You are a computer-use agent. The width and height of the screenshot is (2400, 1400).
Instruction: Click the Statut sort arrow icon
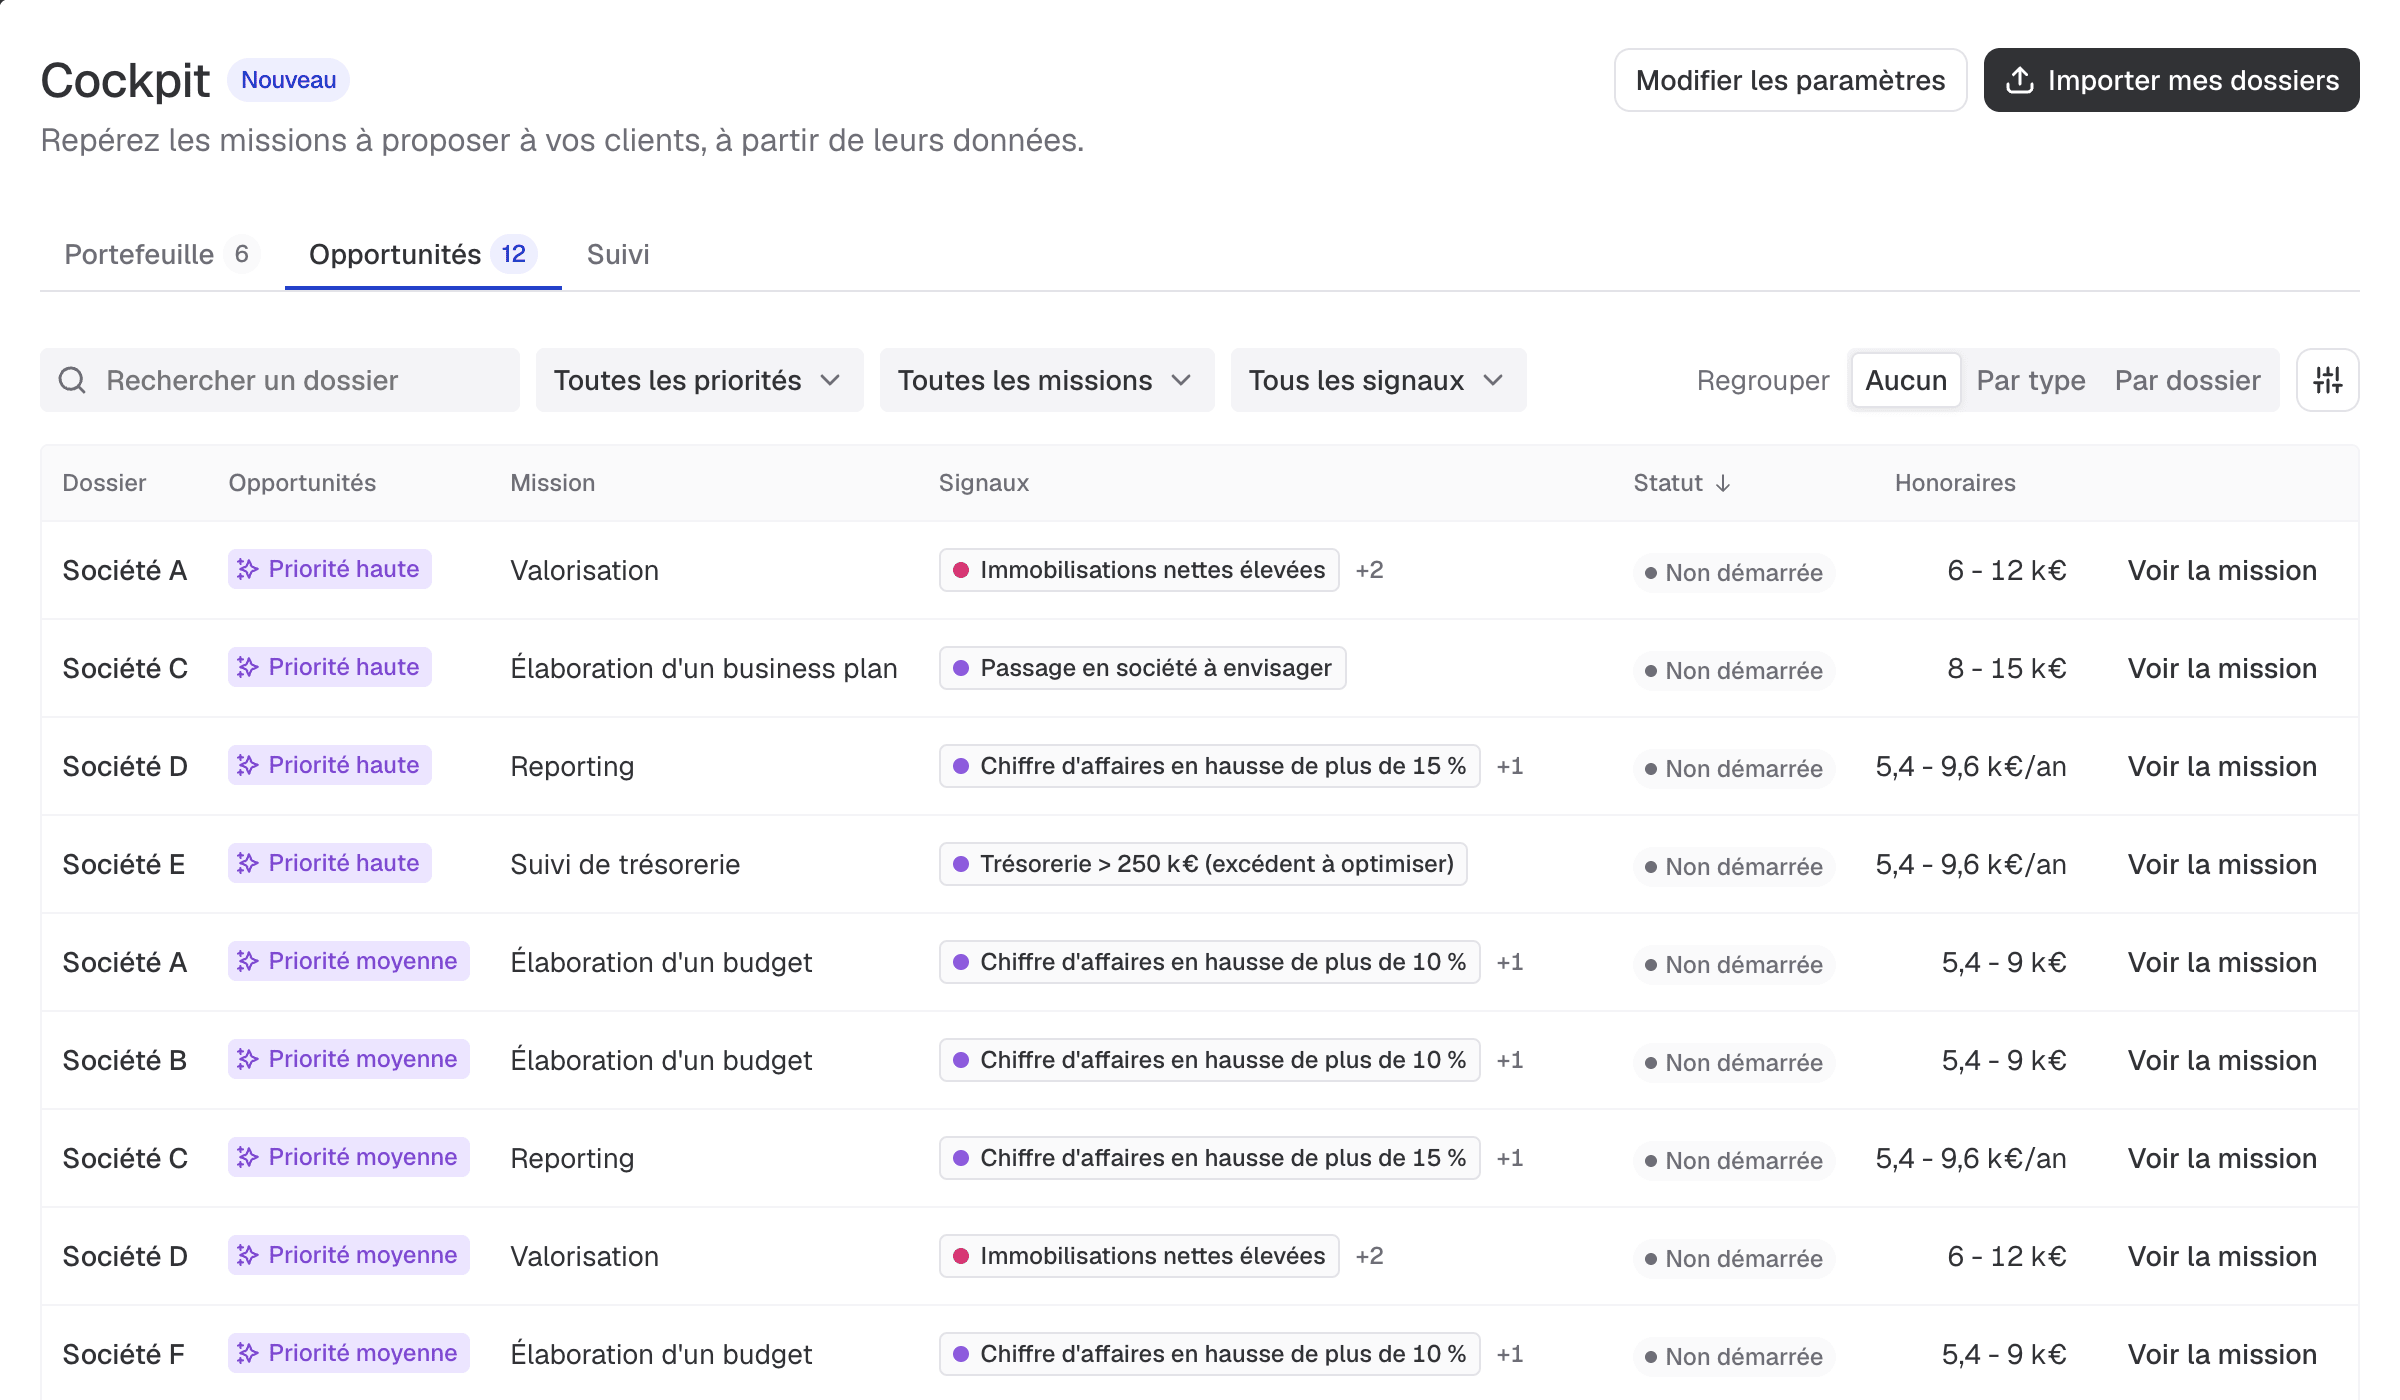click(x=1723, y=483)
